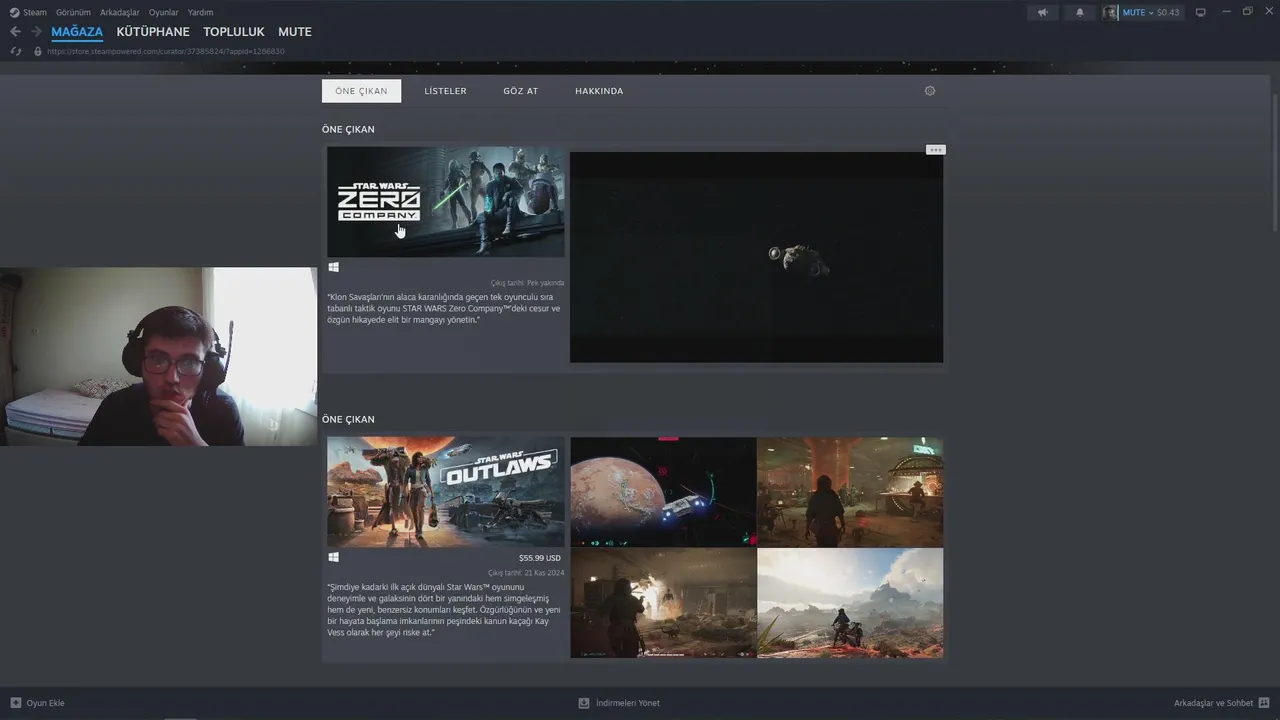This screenshot has width=1280, height=720.
Task: Open the Arkadaşlar menu
Action: click(120, 12)
